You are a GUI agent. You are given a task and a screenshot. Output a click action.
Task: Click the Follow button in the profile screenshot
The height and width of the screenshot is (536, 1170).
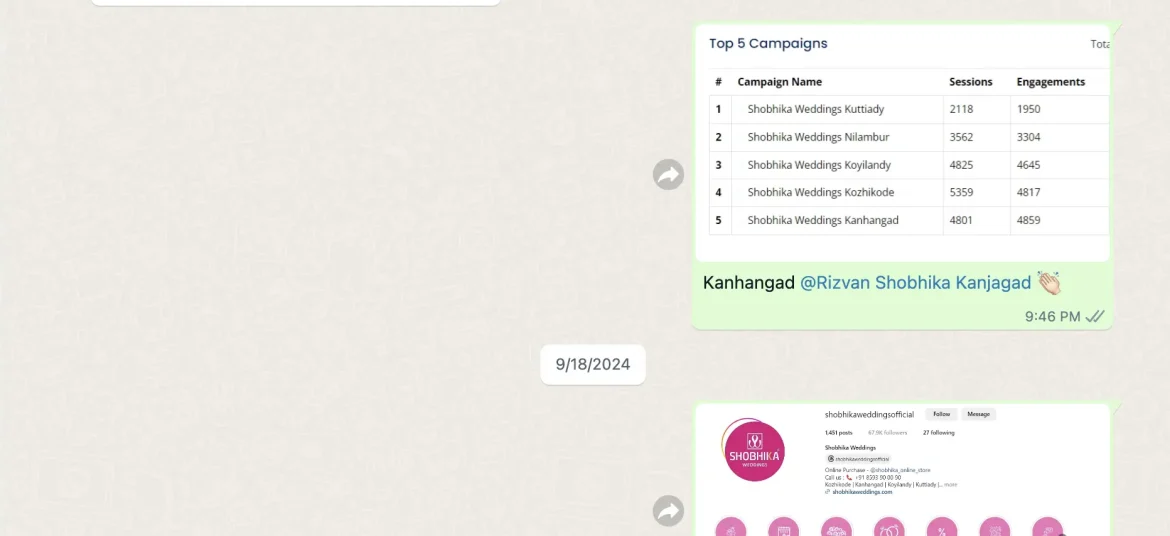pyautogui.click(x=942, y=414)
